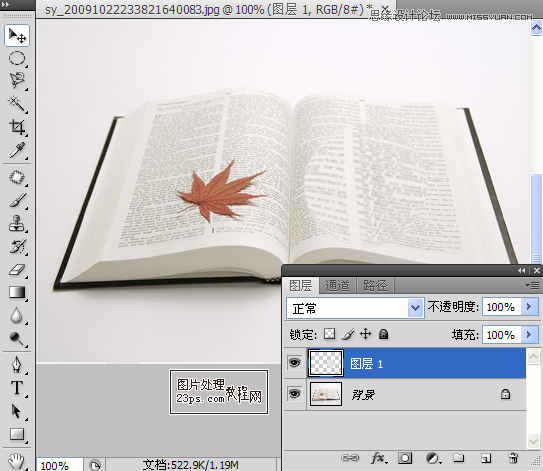The image size is (543, 471).
Task: Create new fill or adjustment layer
Action: click(x=433, y=458)
